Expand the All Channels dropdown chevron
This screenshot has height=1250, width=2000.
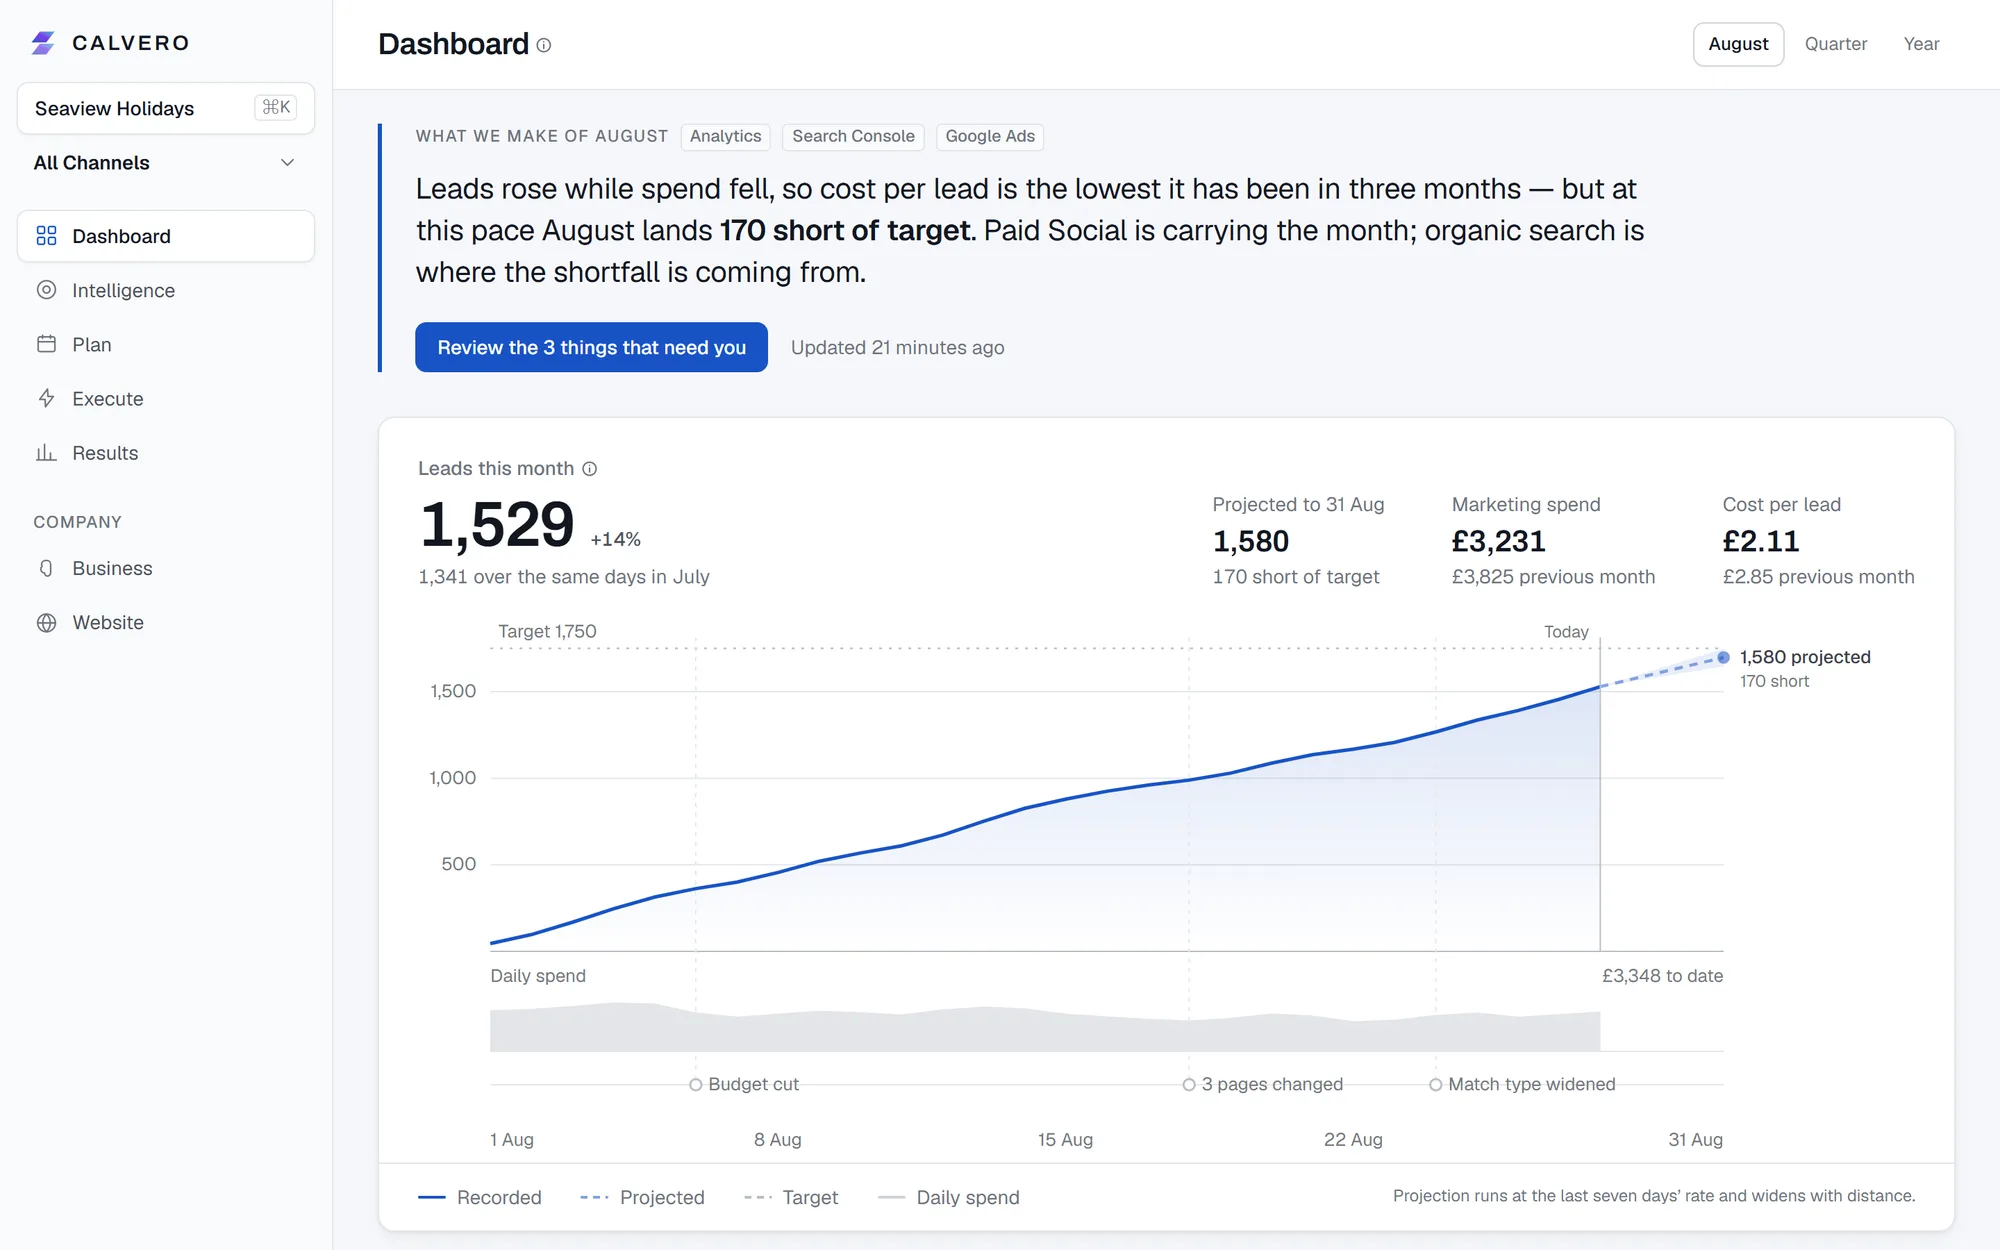[x=287, y=163]
